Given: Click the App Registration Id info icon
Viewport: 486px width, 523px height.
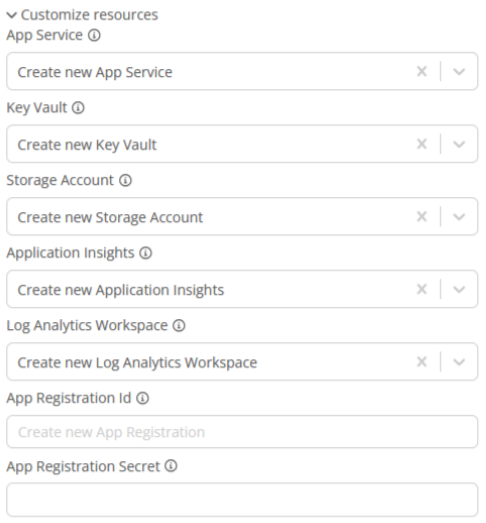Looking at the screenshot, I should (142, 398).
